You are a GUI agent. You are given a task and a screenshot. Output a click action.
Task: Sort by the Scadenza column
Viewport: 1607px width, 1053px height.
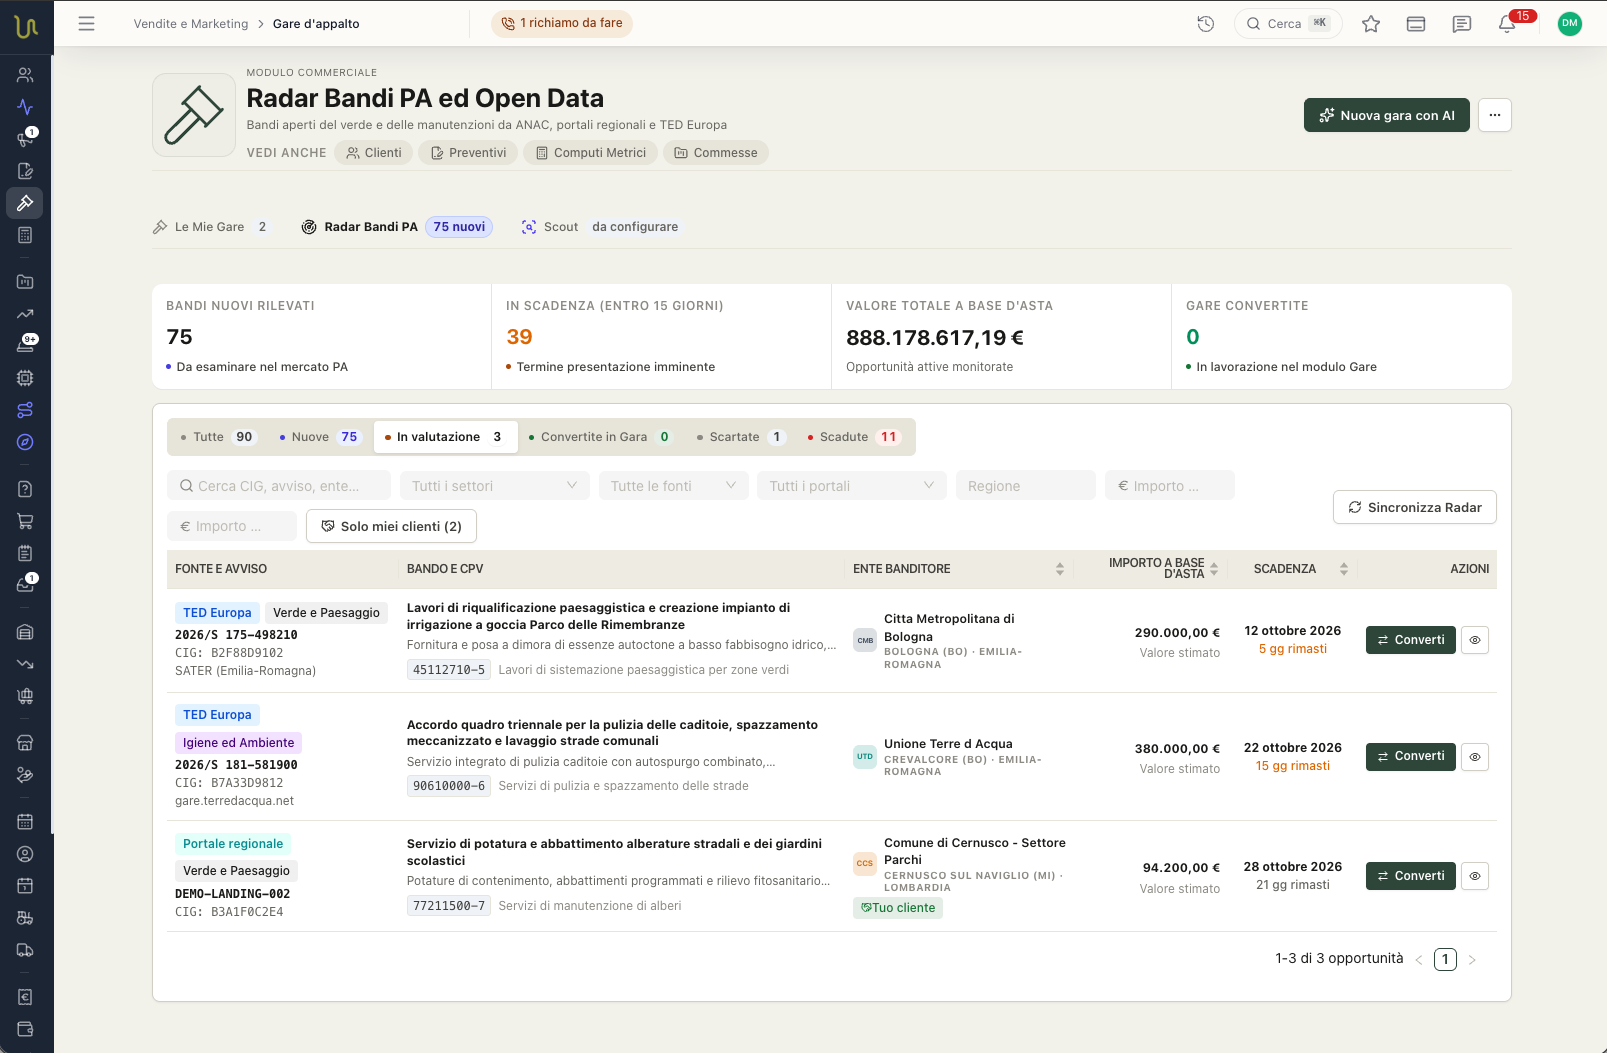[x=1301, y=569]
